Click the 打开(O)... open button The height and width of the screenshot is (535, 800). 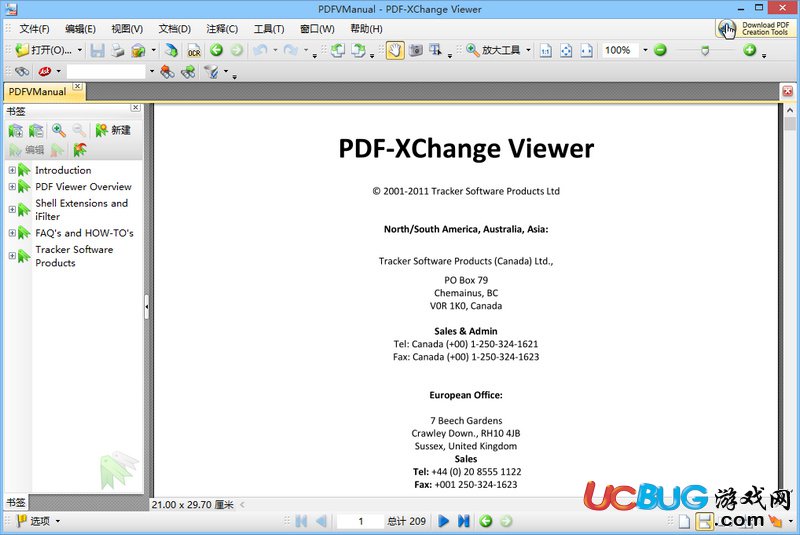click(x=44, y=50)
